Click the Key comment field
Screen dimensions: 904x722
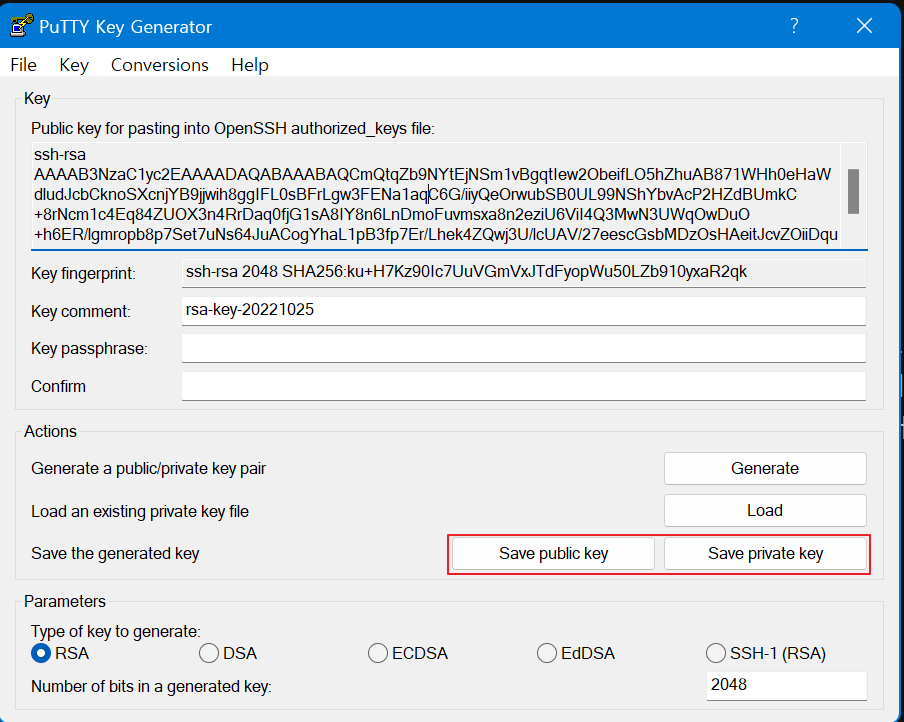523,310
